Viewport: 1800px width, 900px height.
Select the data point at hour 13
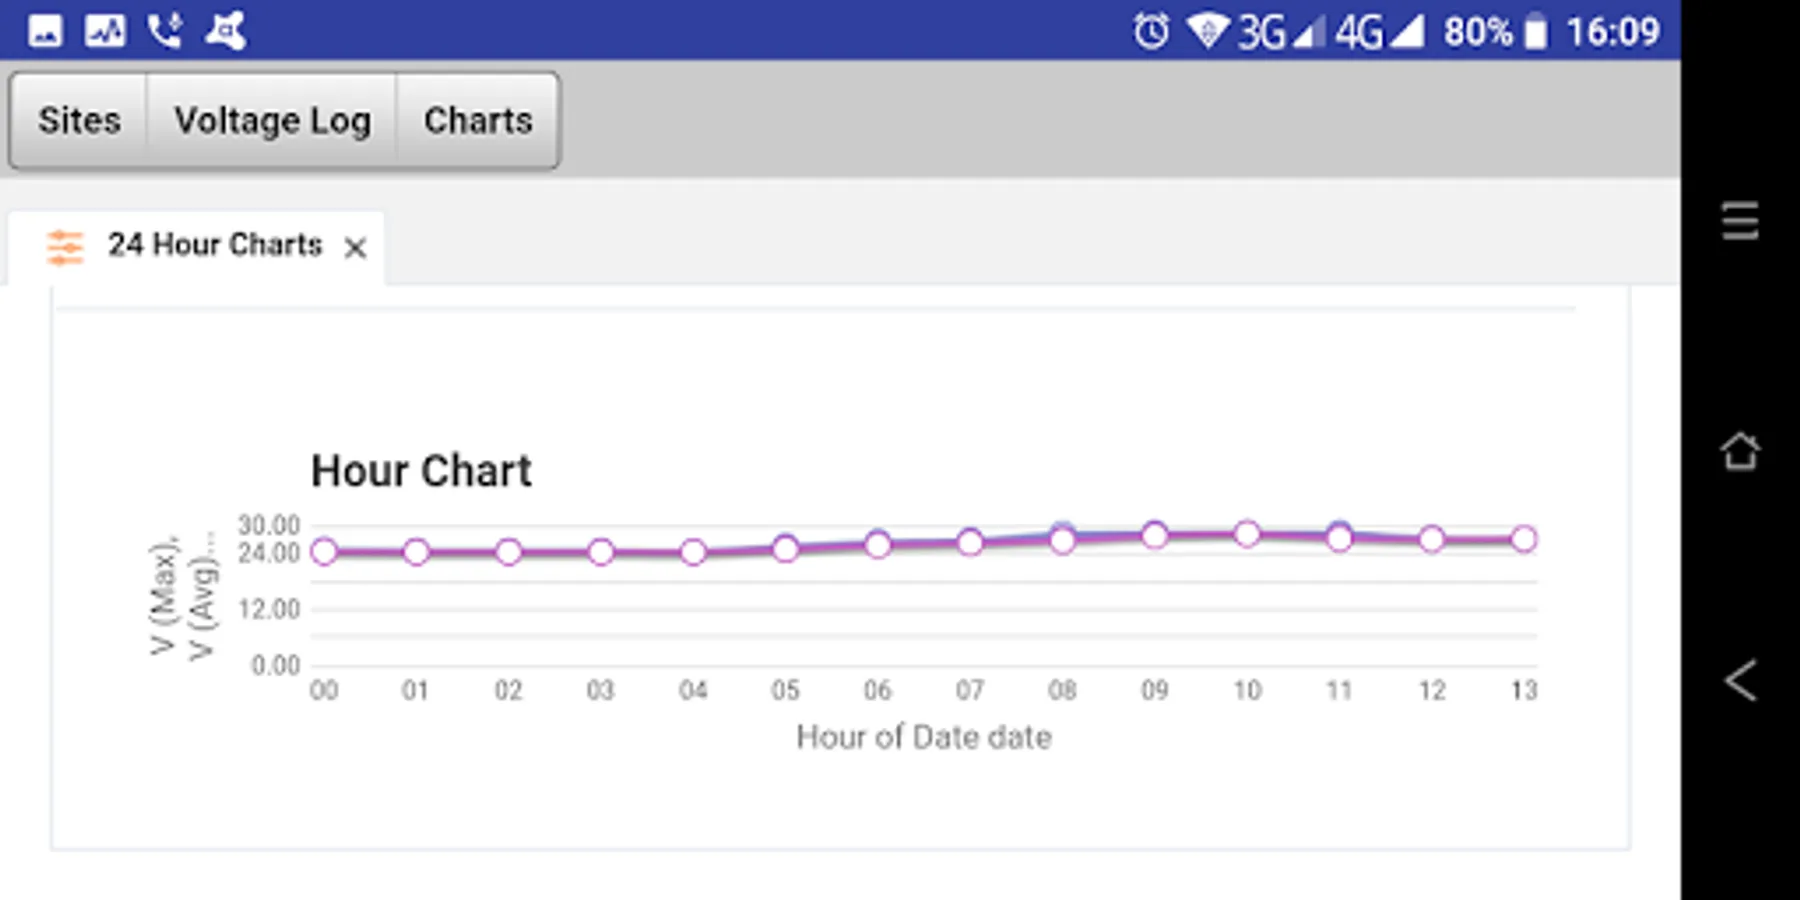[1524, 540]
